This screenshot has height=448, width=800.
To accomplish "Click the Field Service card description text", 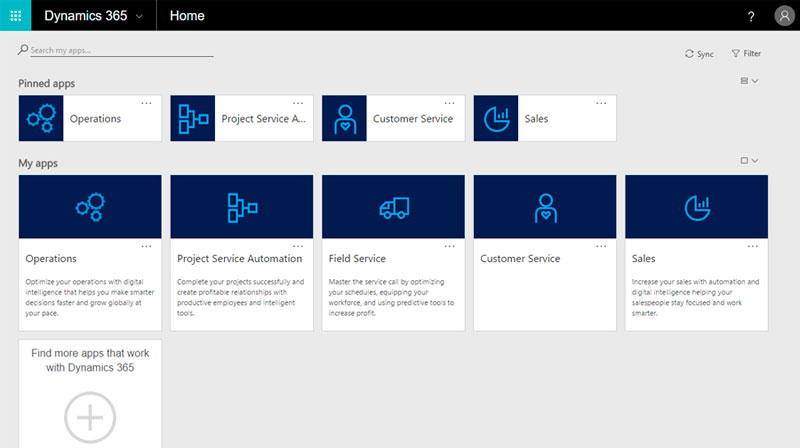I will [391, 297].
